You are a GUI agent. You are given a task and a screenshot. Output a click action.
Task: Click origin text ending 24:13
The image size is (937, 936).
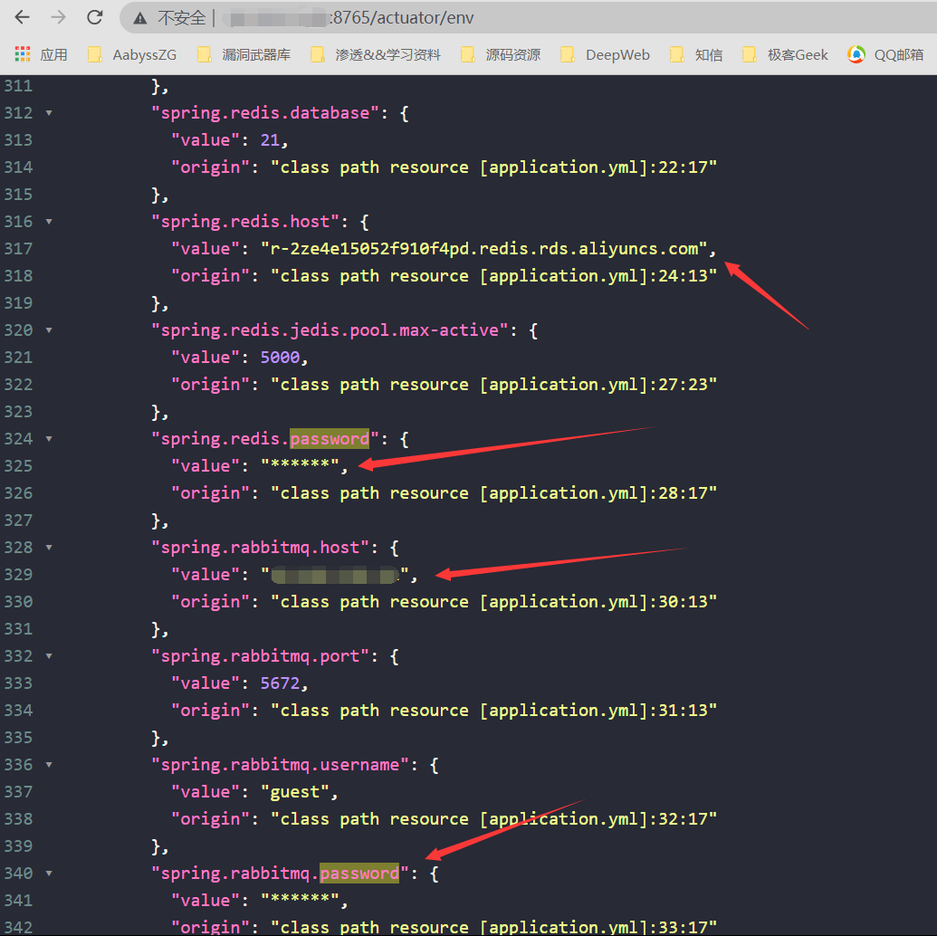point(494,276)
